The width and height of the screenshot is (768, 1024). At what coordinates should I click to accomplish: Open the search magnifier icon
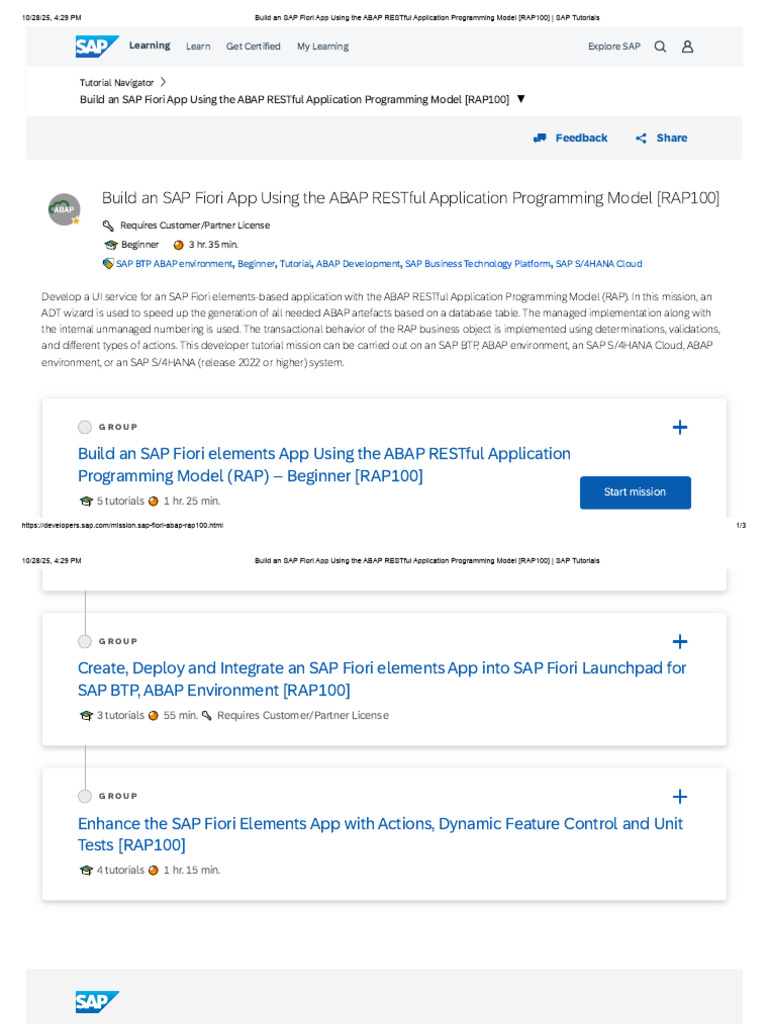tap(660, 46)
